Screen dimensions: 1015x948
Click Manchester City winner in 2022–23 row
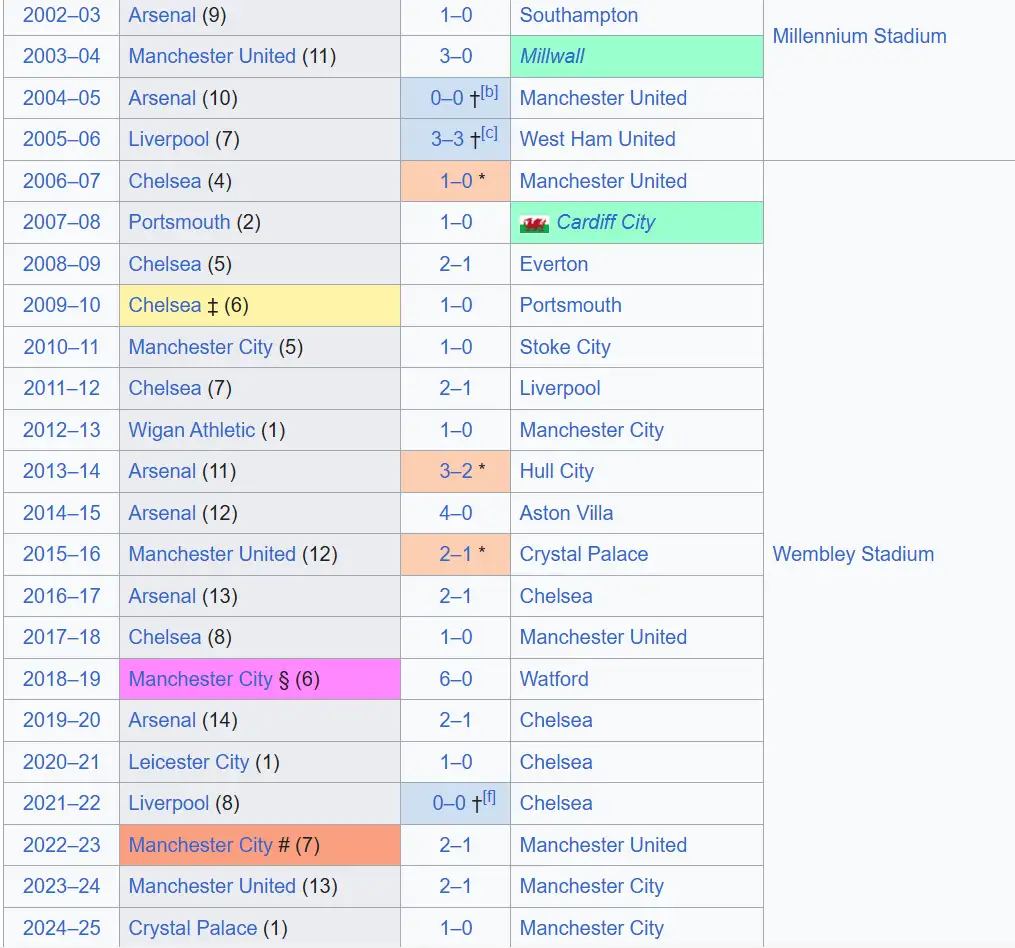pyautogui.click(x=200, y=844)
